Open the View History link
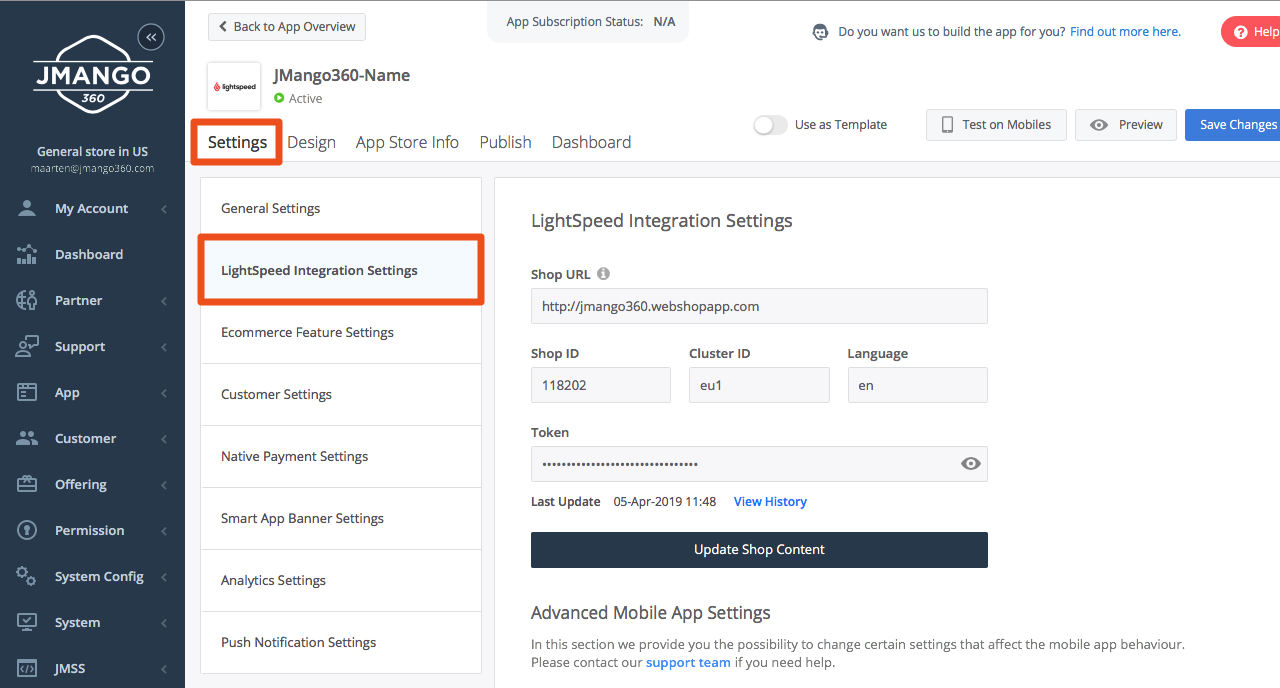The height and width of the screenshot is (688, 1280). 770,502
